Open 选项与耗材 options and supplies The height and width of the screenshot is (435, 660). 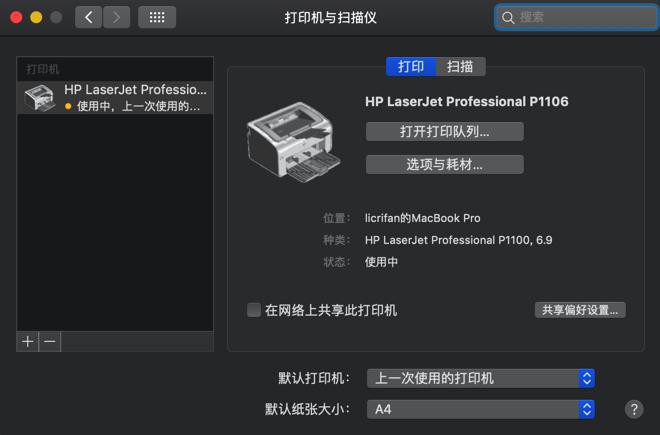tap(444, 164)
